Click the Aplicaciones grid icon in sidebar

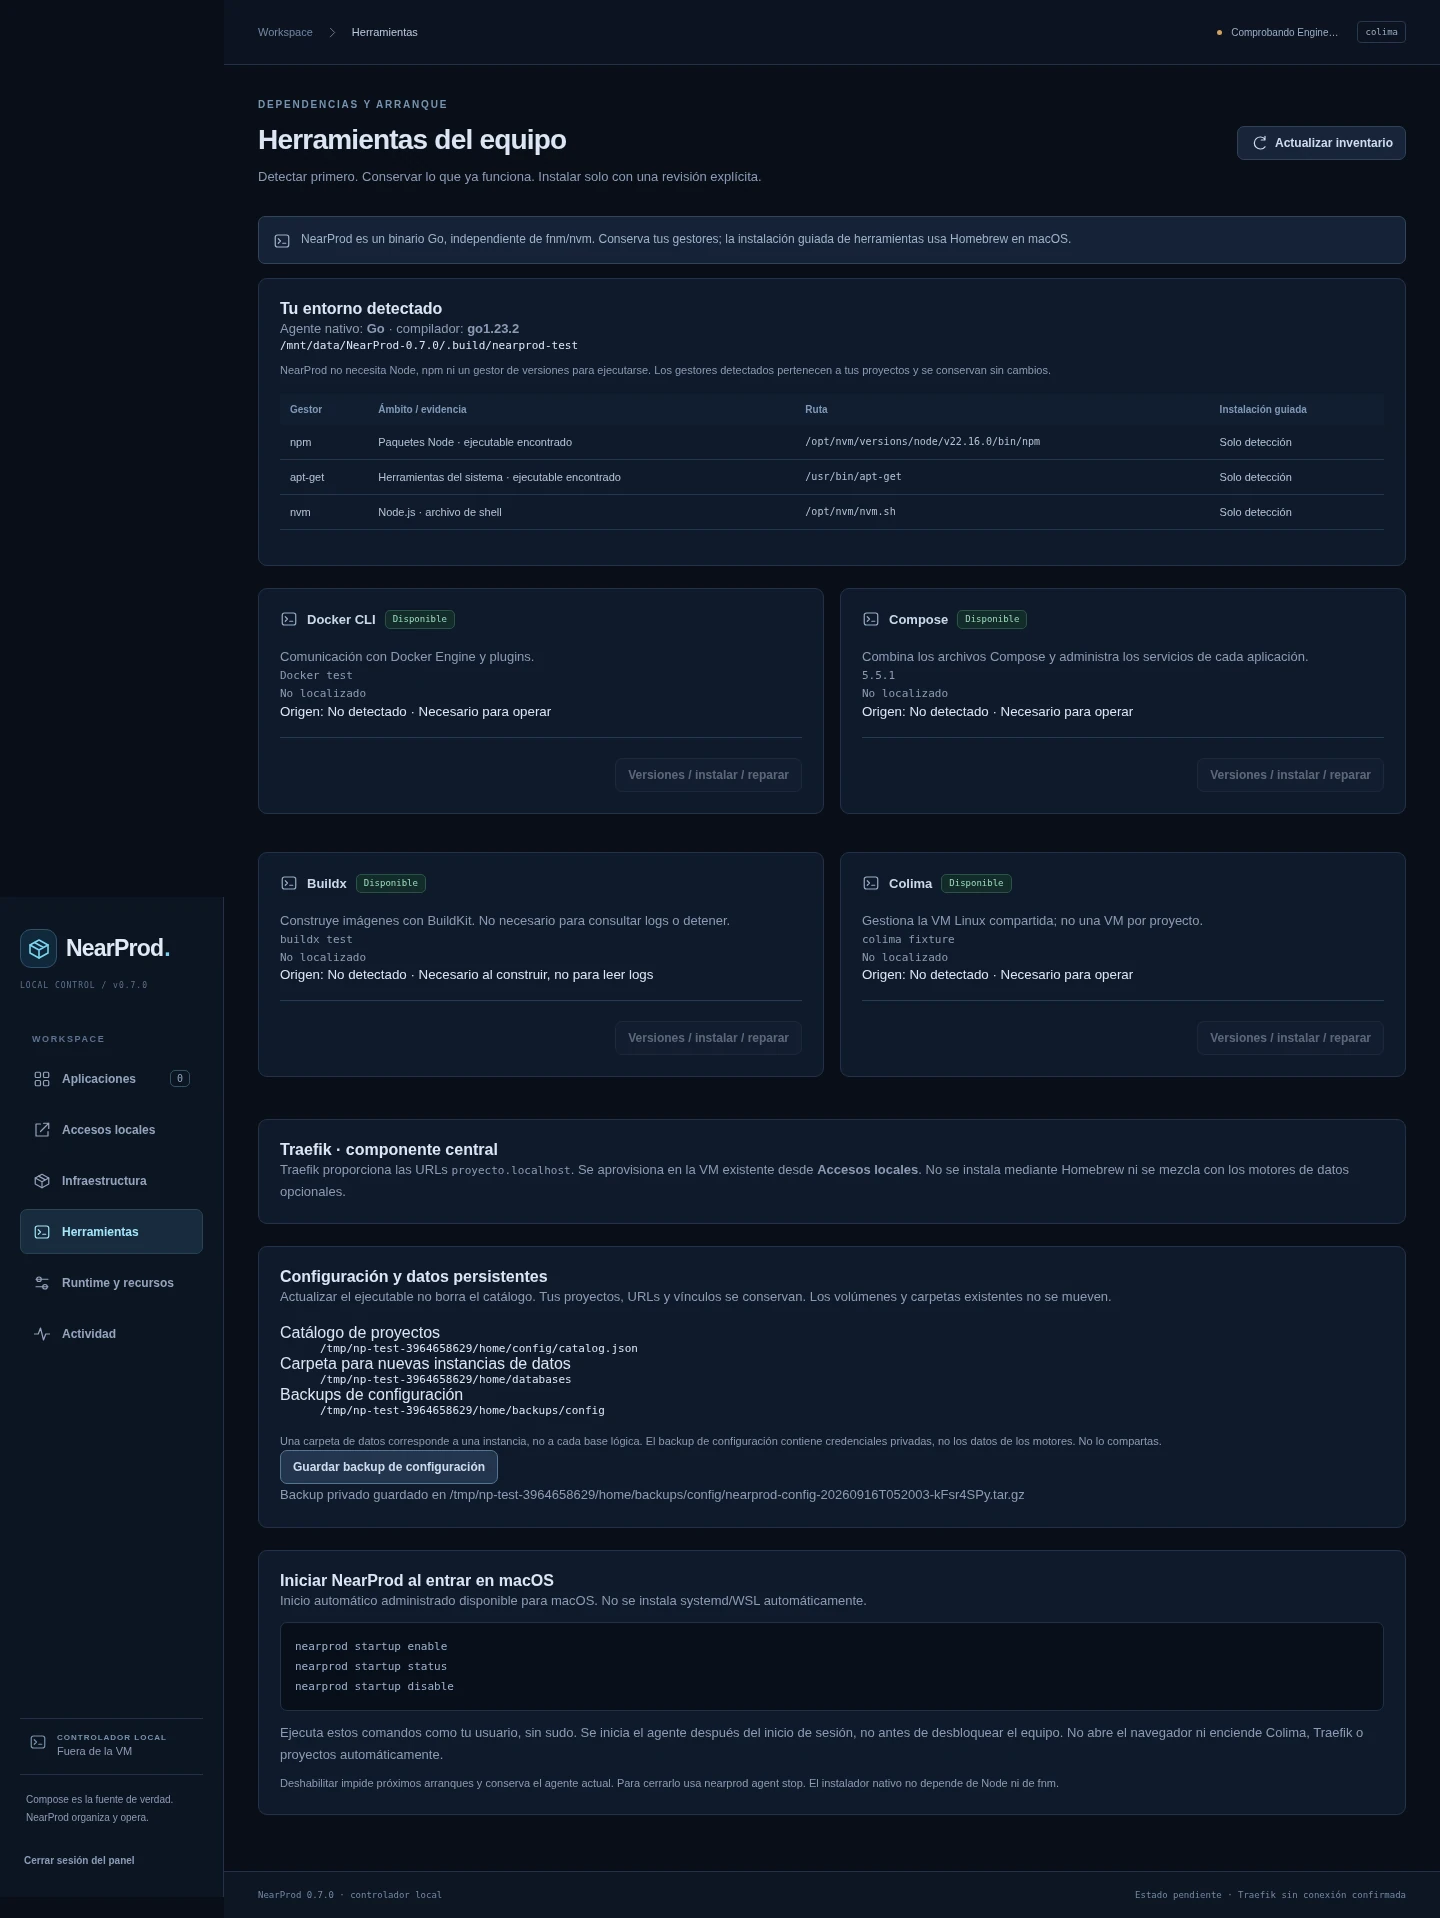[42, 1079]
